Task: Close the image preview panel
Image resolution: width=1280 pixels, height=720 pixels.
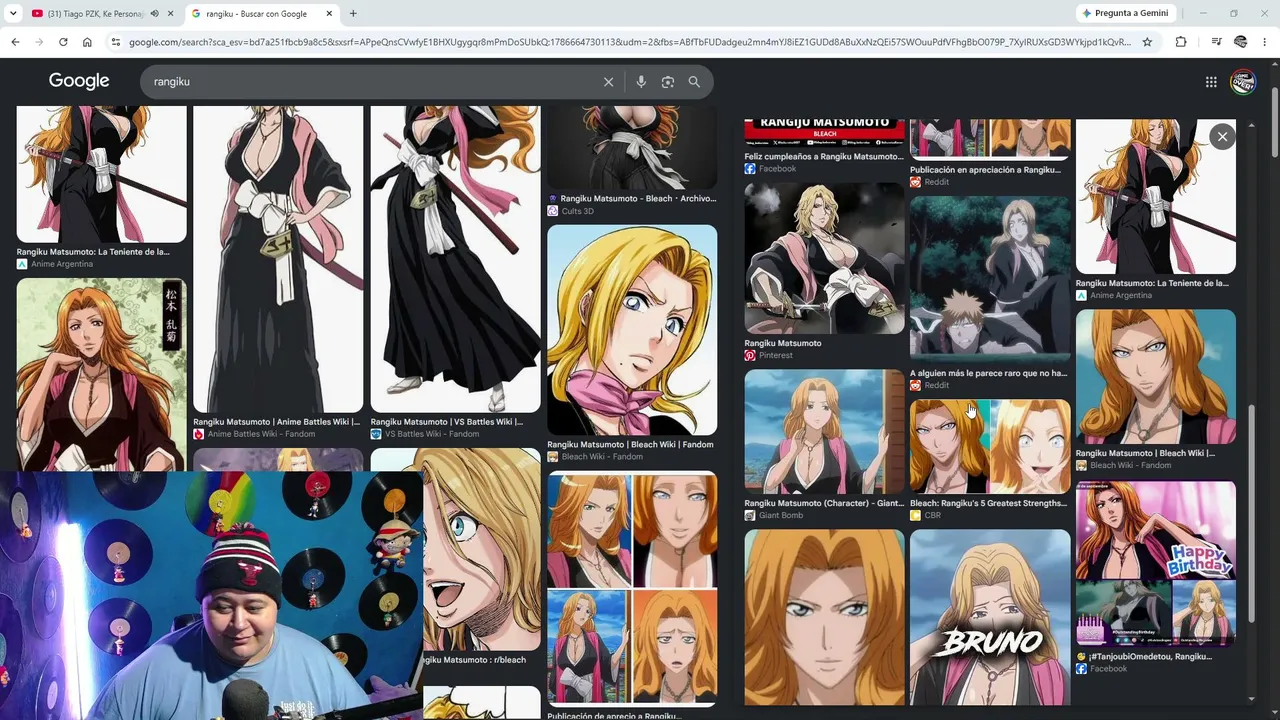Action: (1222, 137)
